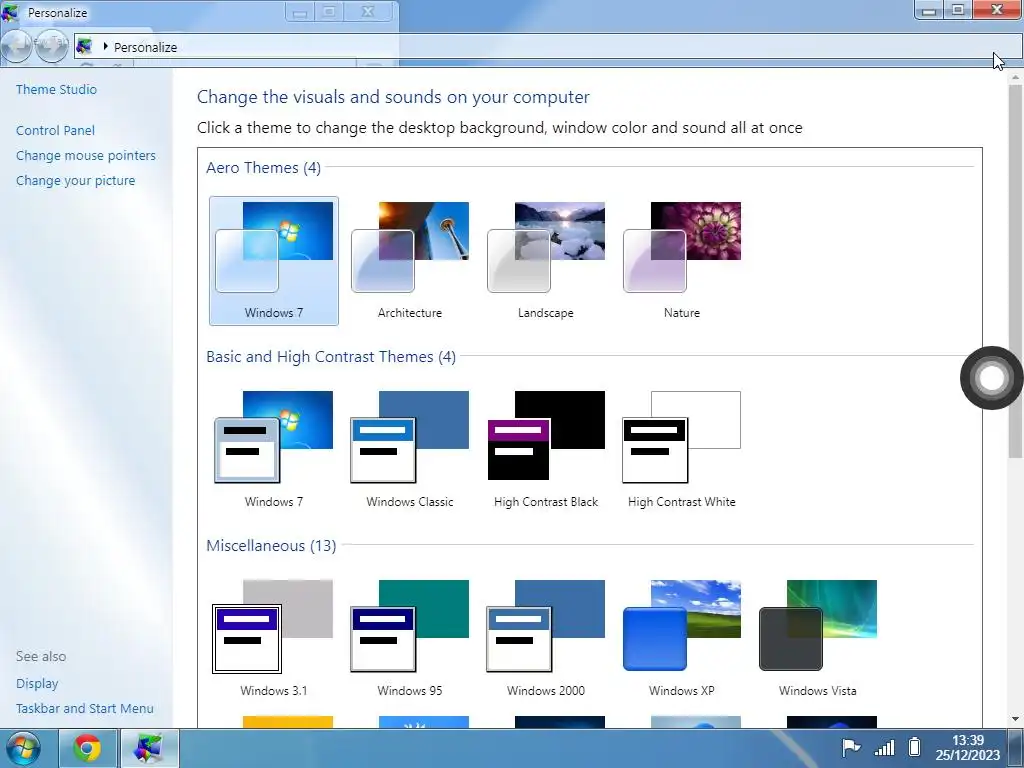Pick the Nature theme
Image resolution: width=1024 pixels, height=768 pixels.
tap(682, 261)
